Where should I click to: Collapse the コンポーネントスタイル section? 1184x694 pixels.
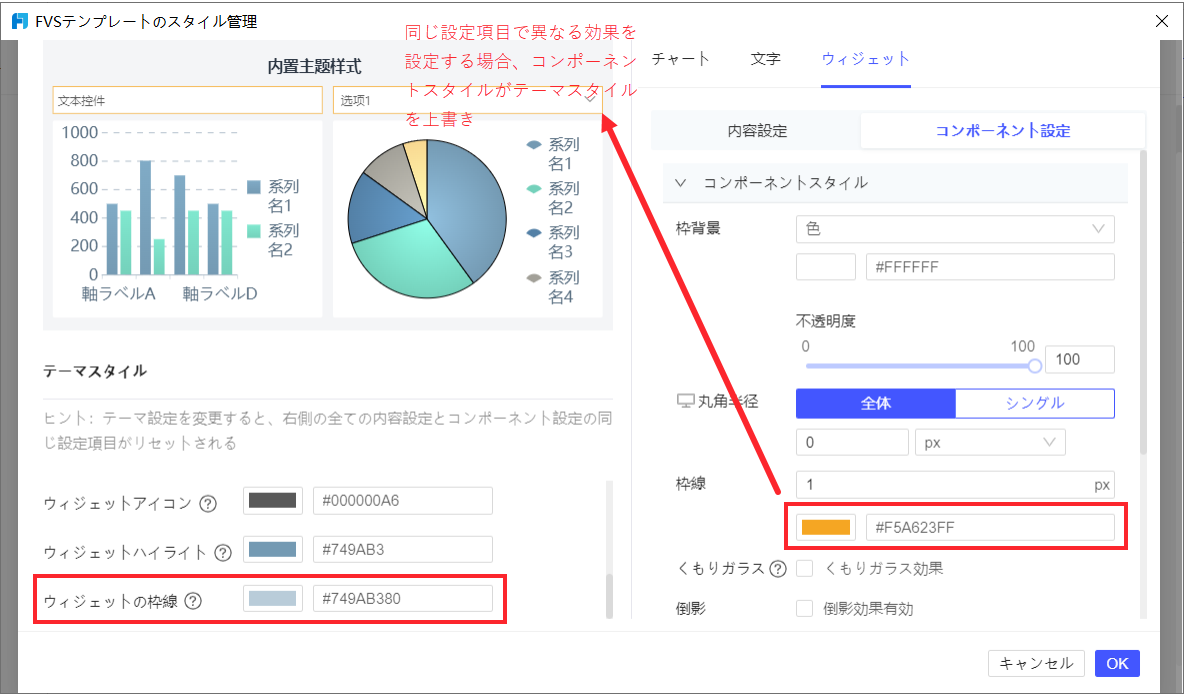[x=680, y=183]
